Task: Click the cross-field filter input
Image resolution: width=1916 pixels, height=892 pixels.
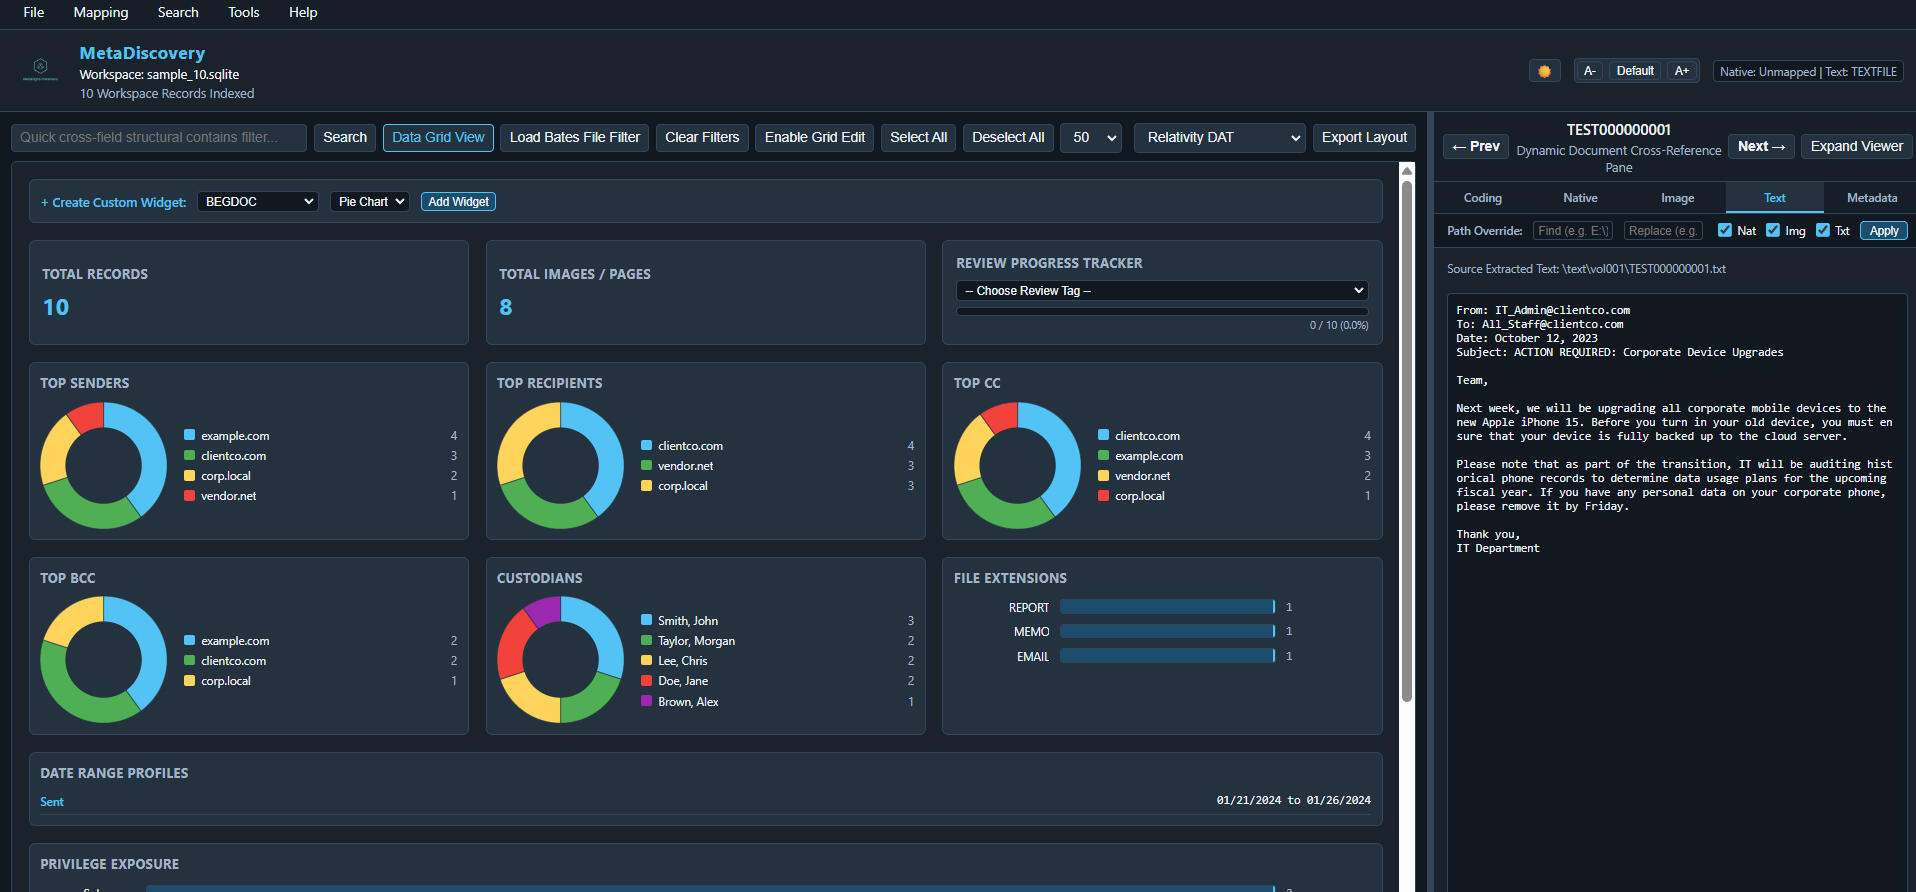Action: (159, 137)
